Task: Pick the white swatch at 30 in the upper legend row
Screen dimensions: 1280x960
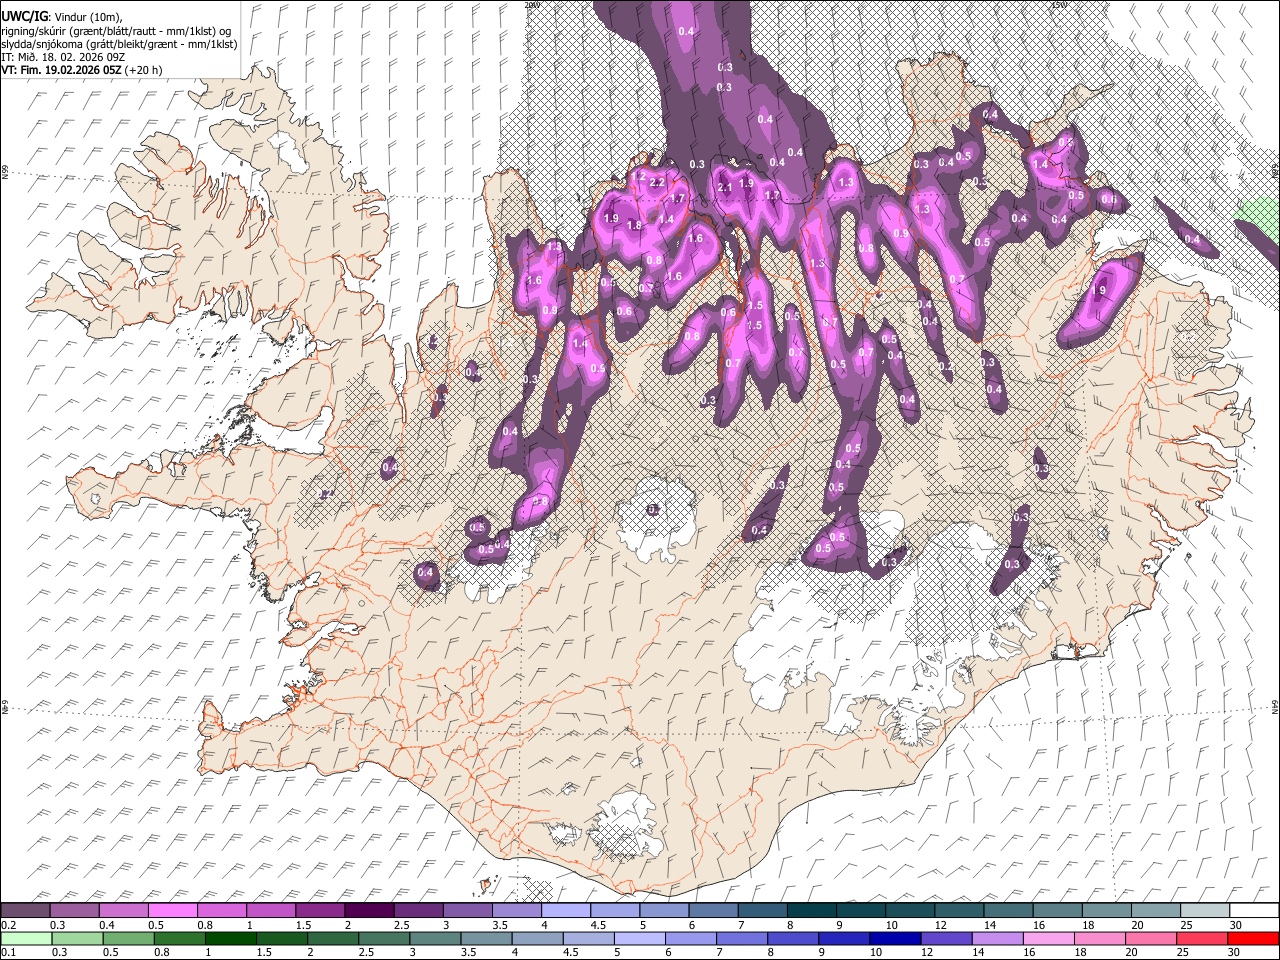Action: (1254, 910)
